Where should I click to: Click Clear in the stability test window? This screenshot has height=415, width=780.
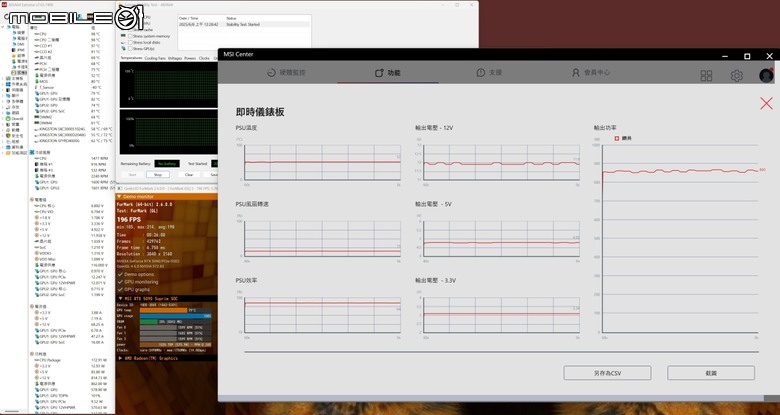(x=189, y=175)
